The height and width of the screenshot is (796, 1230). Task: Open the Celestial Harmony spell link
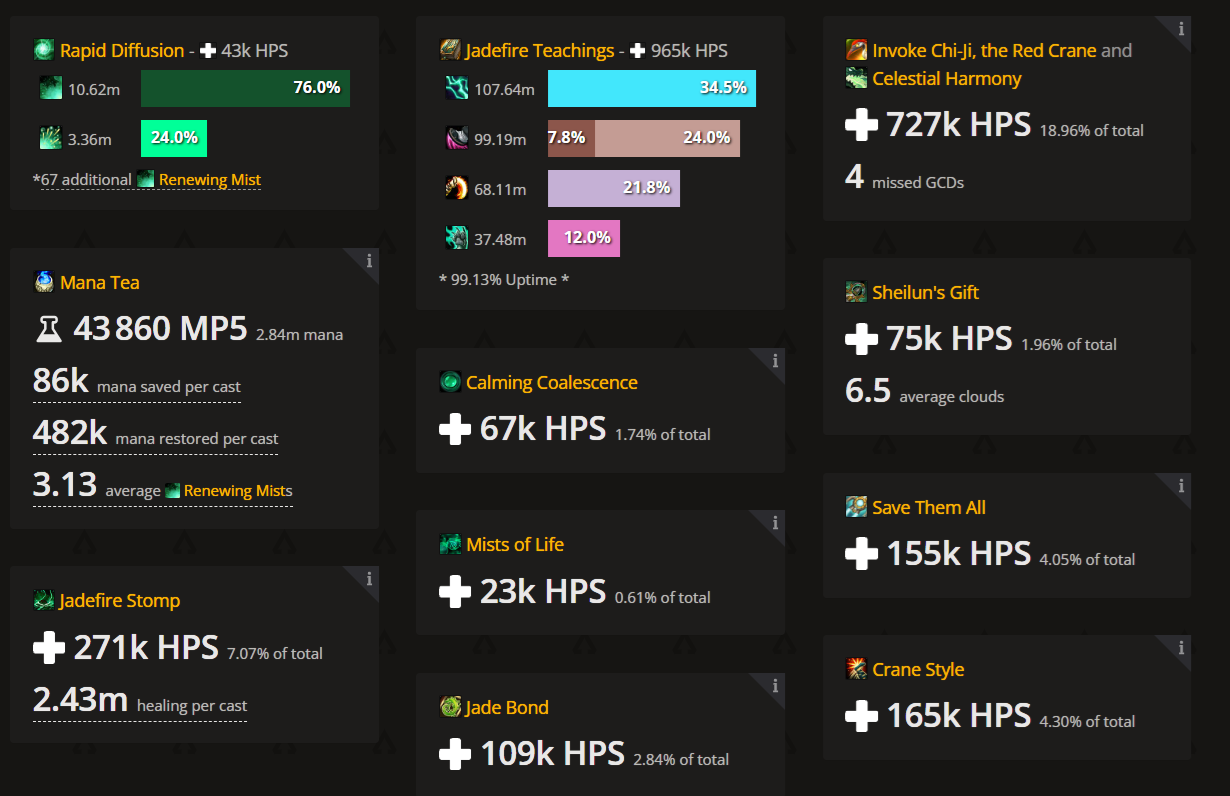[x=946, y=78]
